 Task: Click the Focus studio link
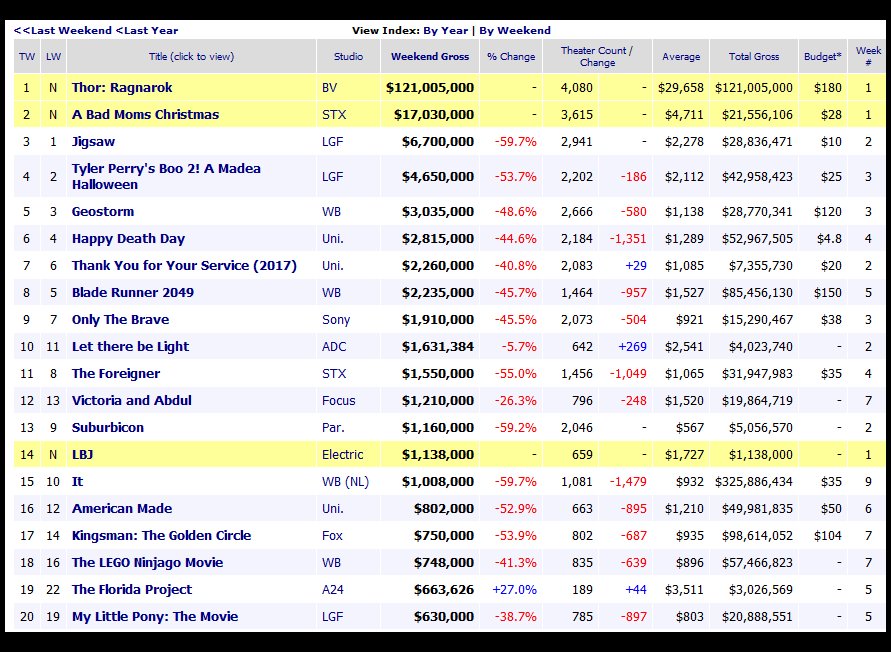[339, 401]
